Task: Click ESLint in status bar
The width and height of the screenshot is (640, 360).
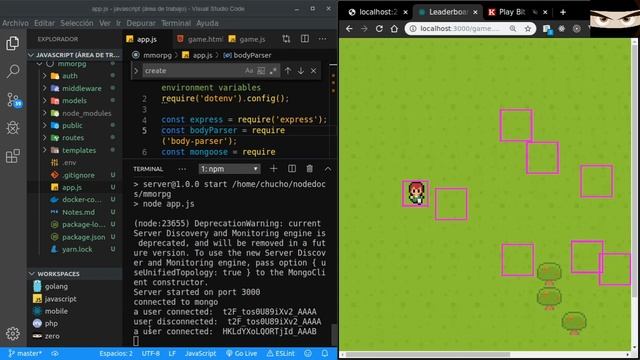Action: (280, 353)
